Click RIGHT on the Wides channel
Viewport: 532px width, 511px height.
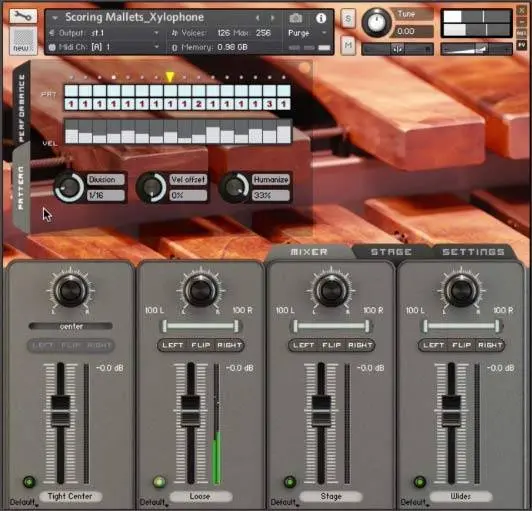click(x=490, y=345)
